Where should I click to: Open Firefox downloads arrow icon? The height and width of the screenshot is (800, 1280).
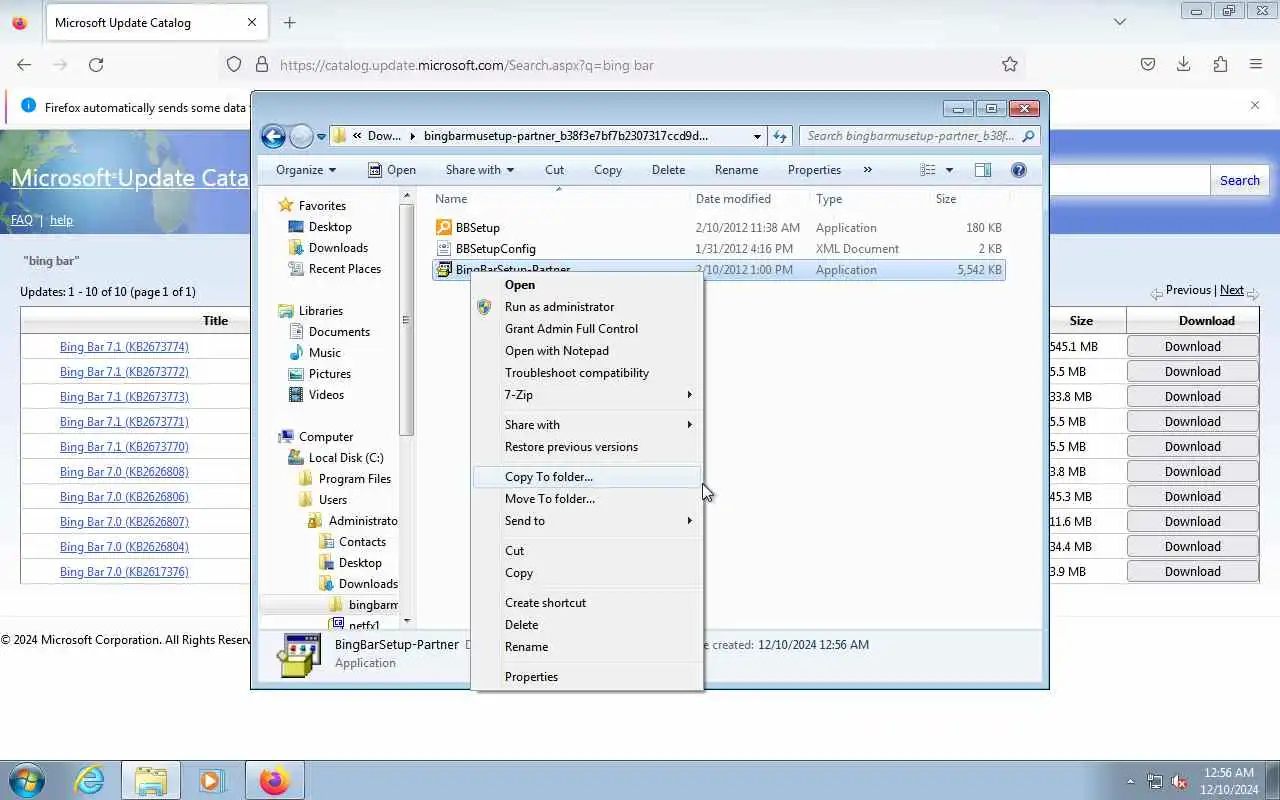pos(1184,65)
